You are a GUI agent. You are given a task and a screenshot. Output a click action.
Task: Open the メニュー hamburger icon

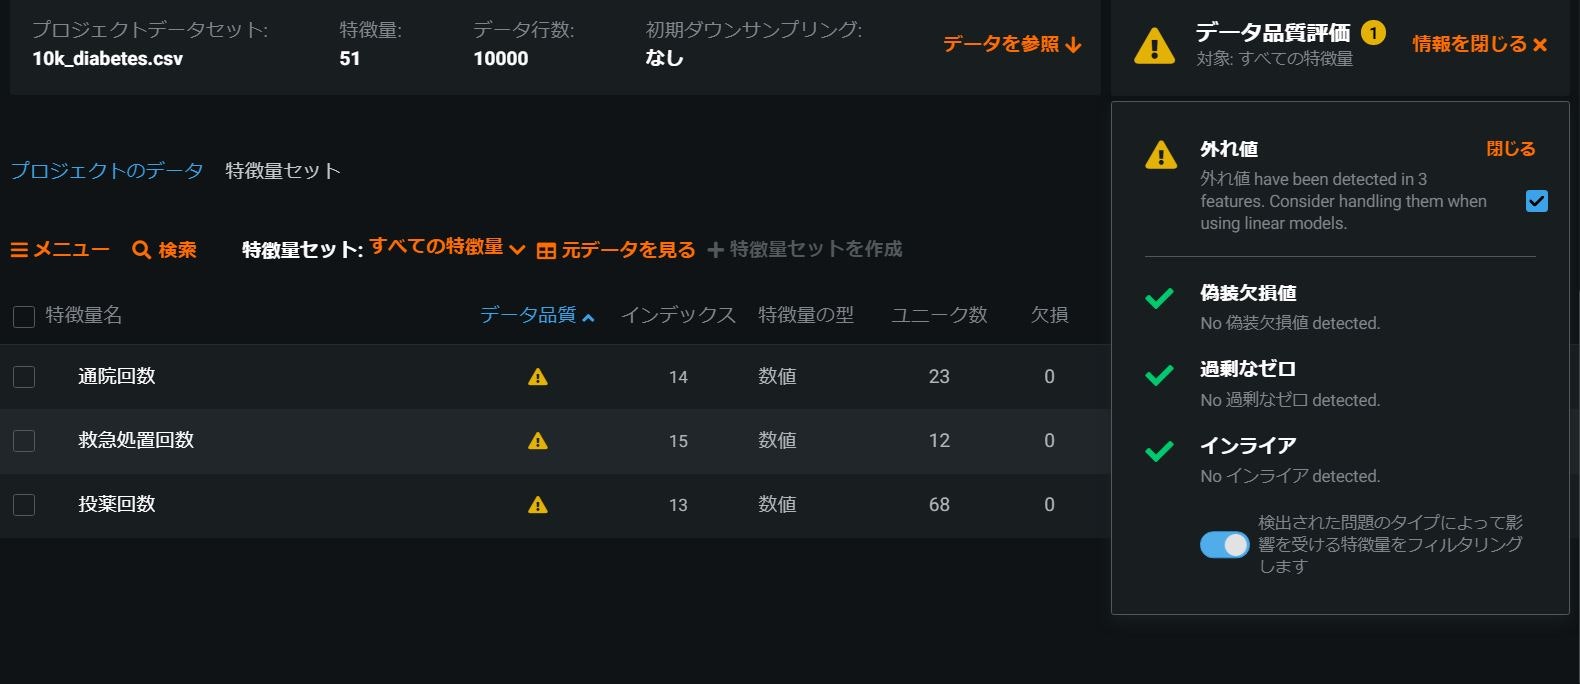coord(20,249)
